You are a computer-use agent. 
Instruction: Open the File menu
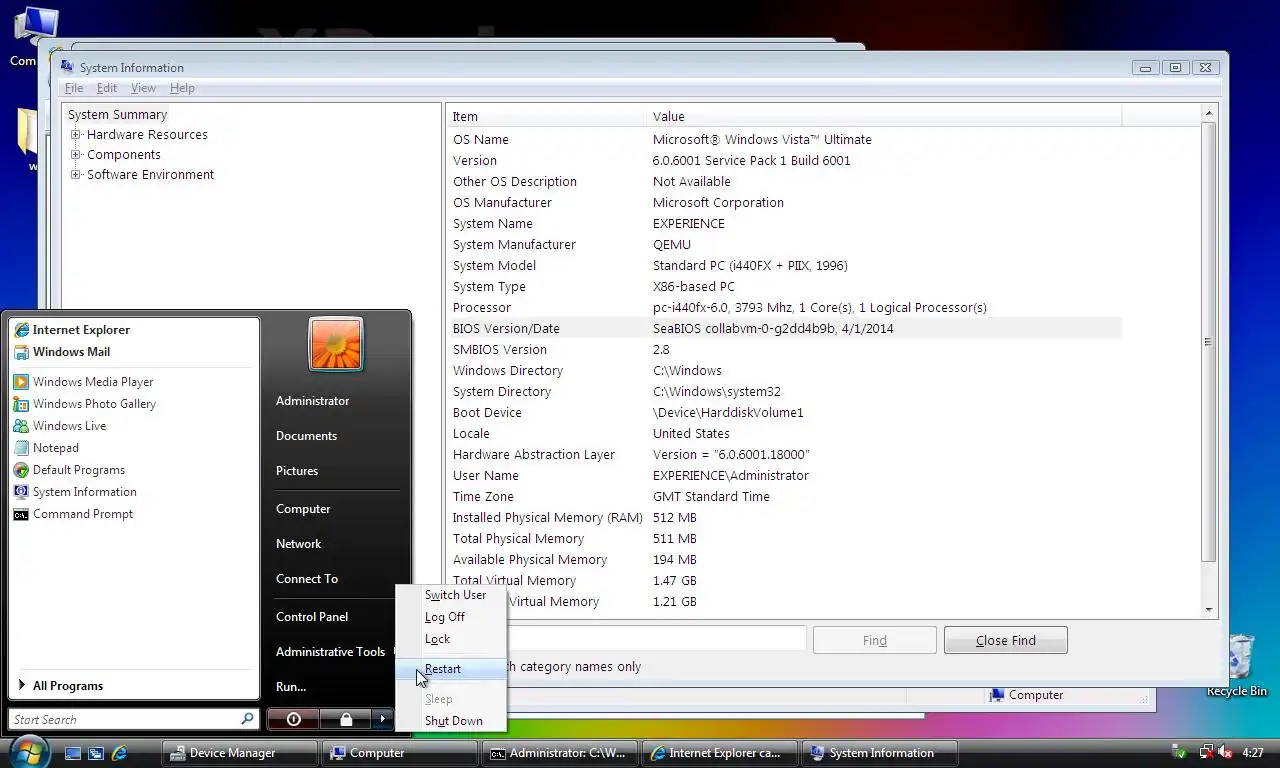[x=74, y=88]
